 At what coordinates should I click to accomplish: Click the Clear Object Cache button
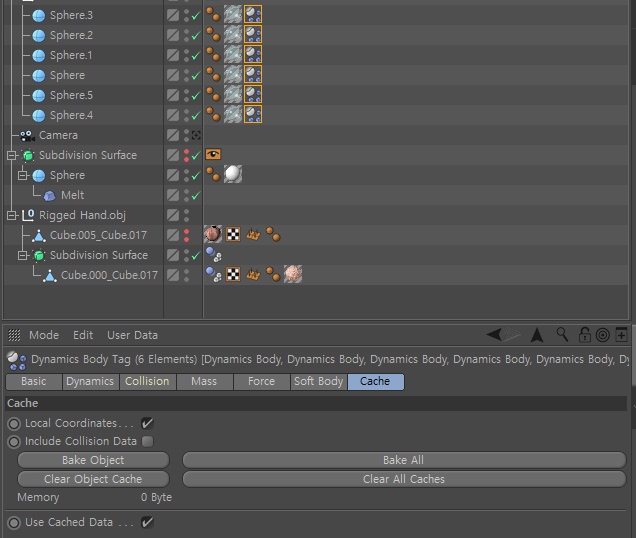[93, 479]
